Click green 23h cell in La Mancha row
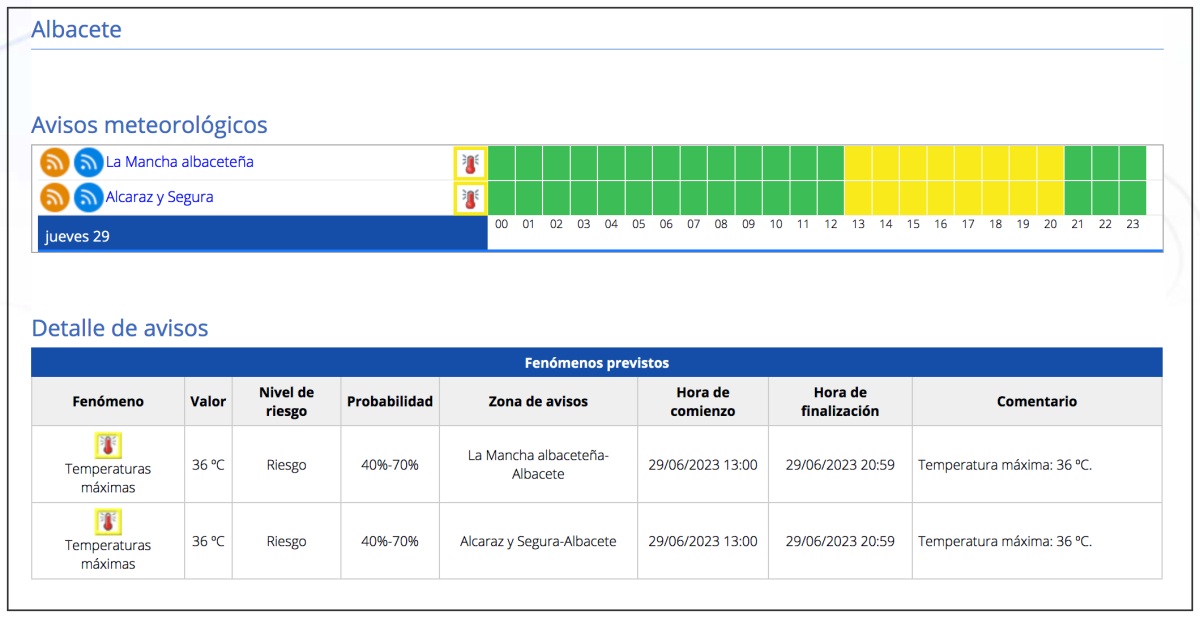Viewport: 1200px width, 618px height. click(x=1132, y=161)
